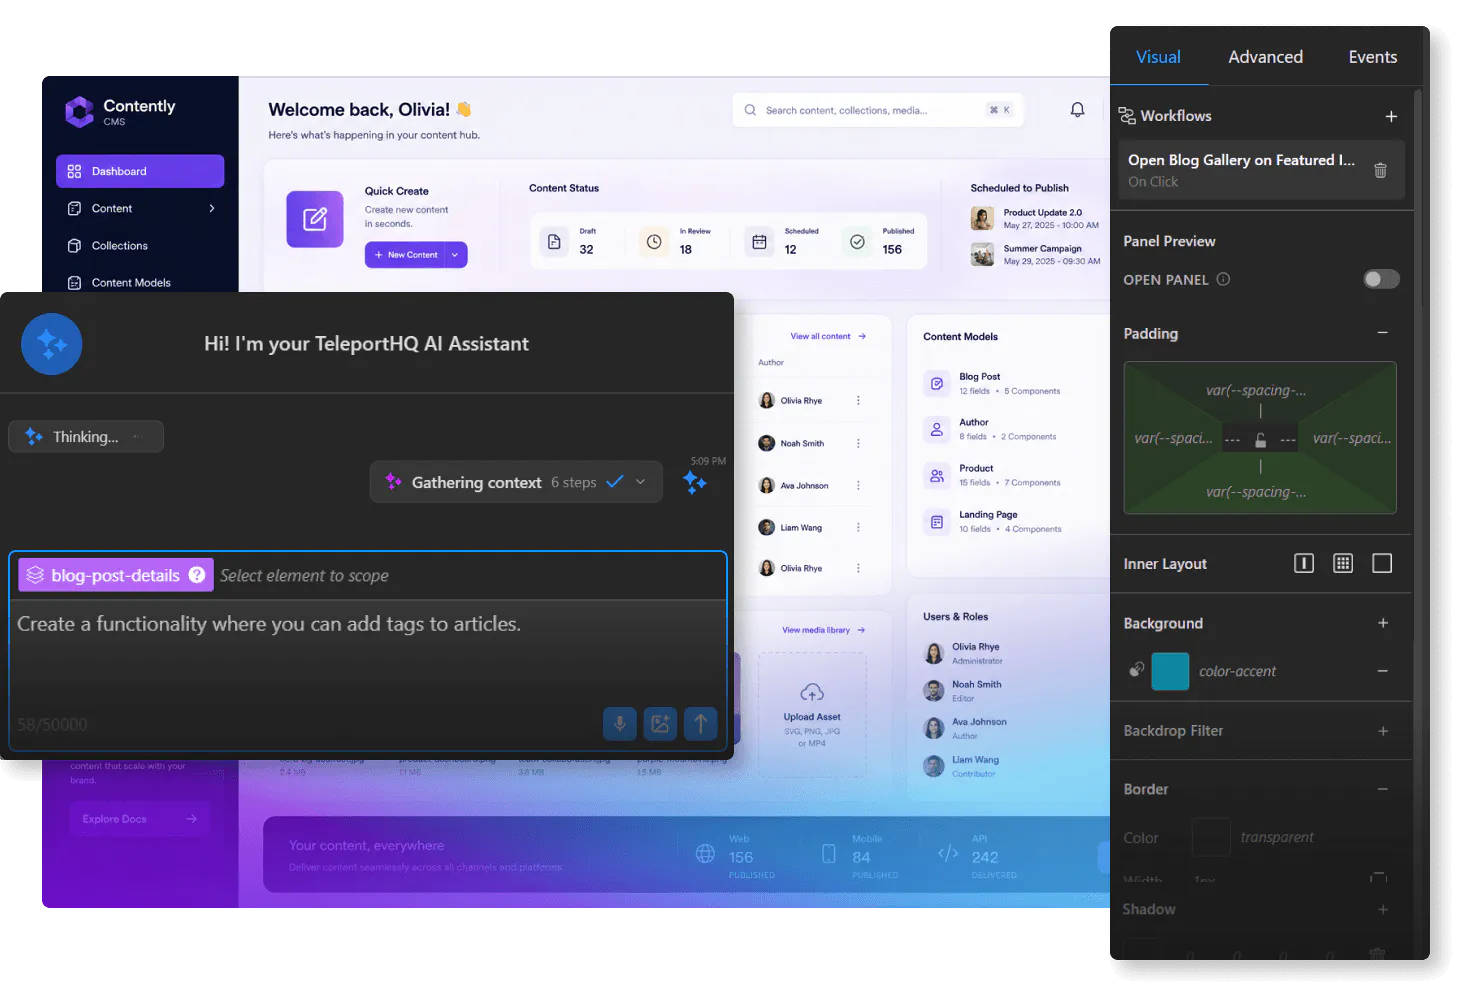Select the single-column Inner Layout icon

[x=1304, y=563]
